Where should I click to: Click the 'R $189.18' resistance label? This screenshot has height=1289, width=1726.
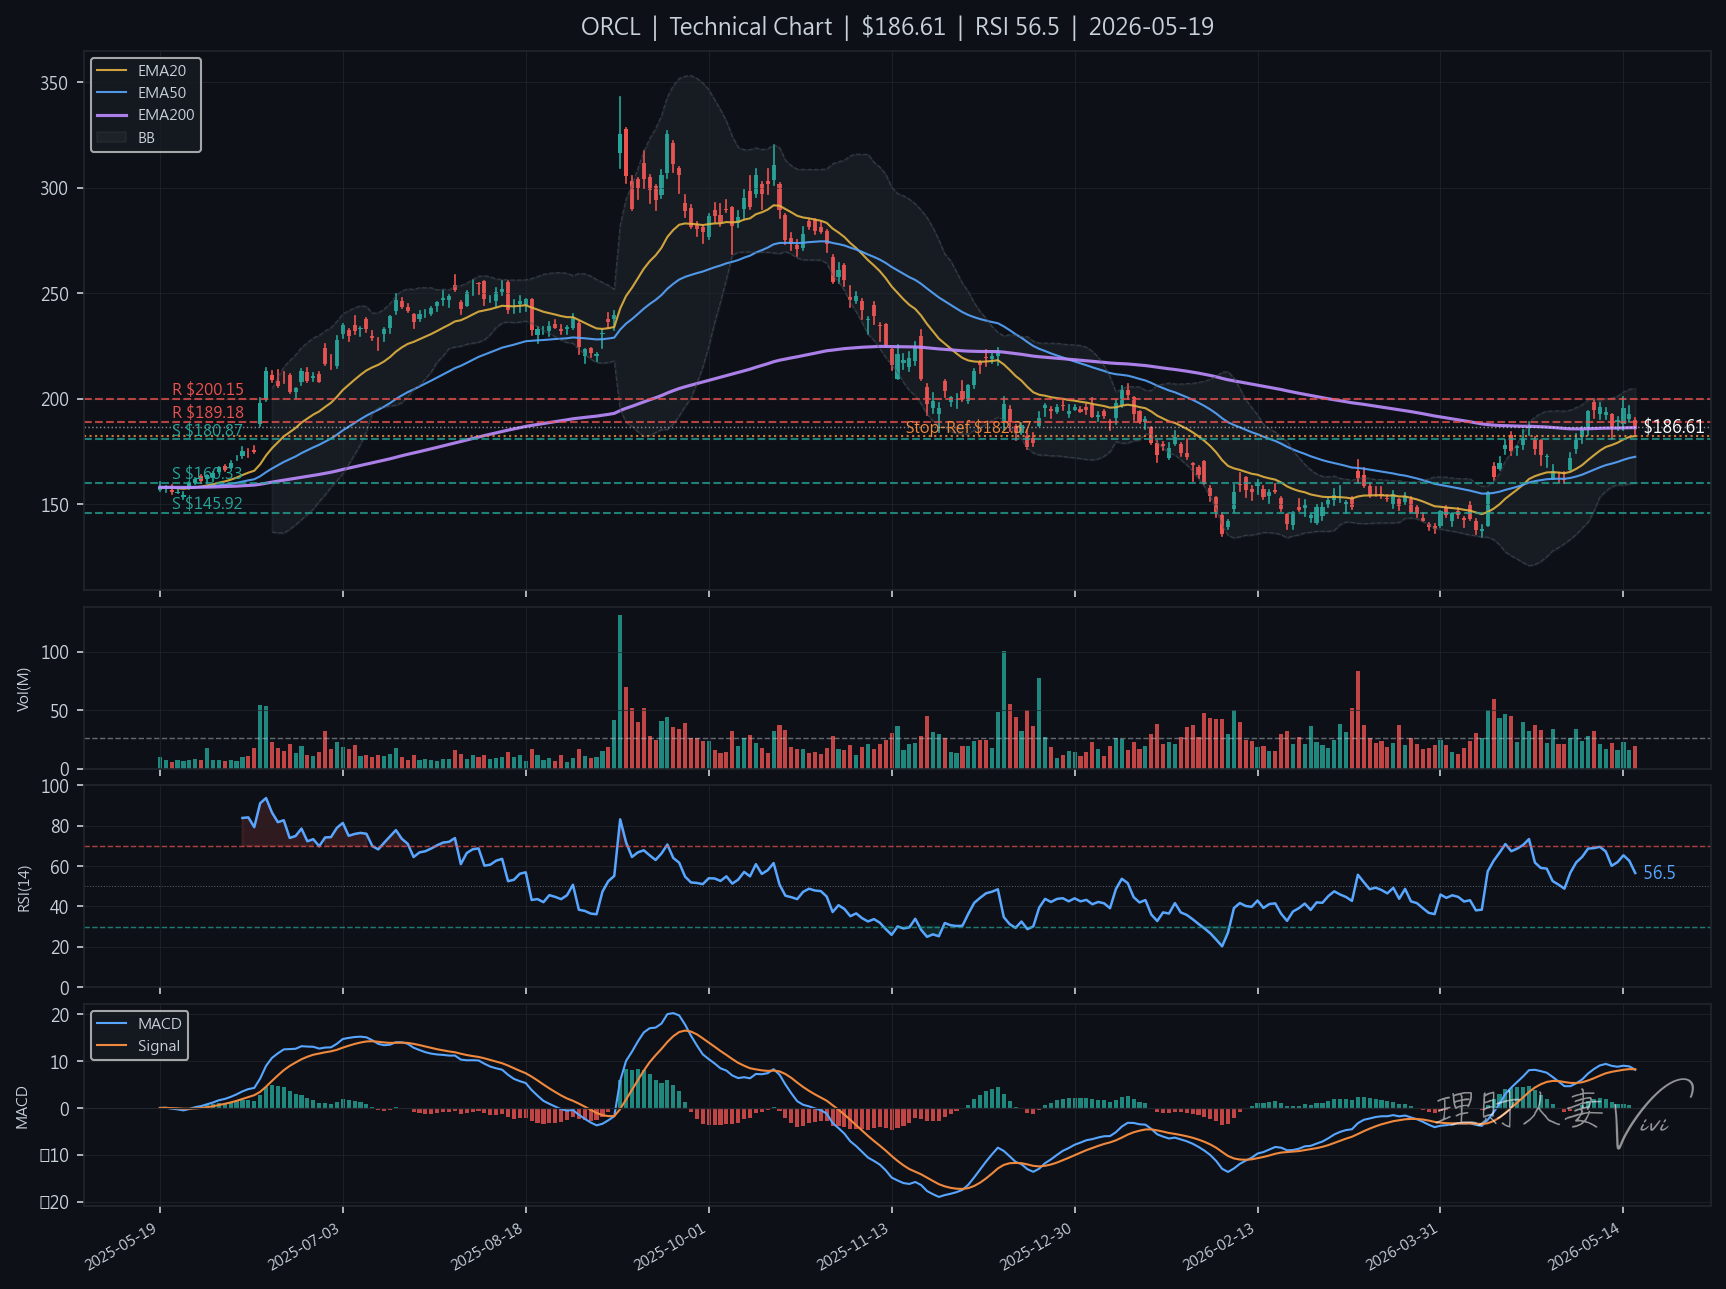click(208, 412)
